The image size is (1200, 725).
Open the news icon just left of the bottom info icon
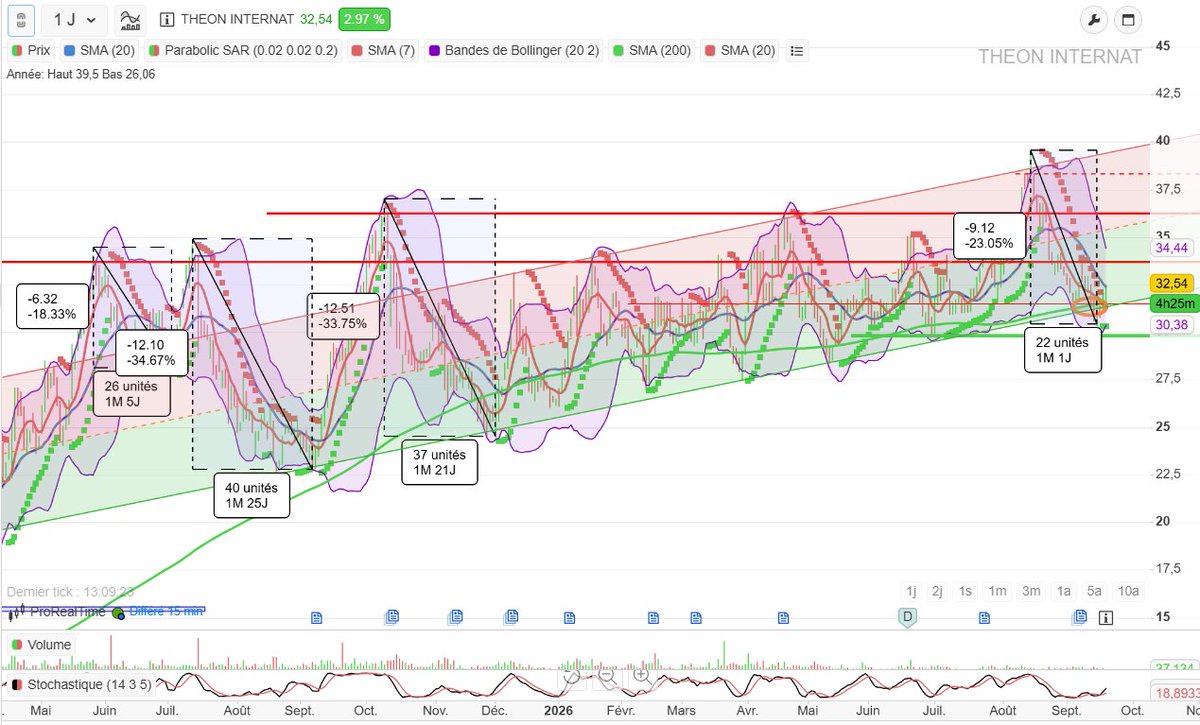click(1080, 618)
